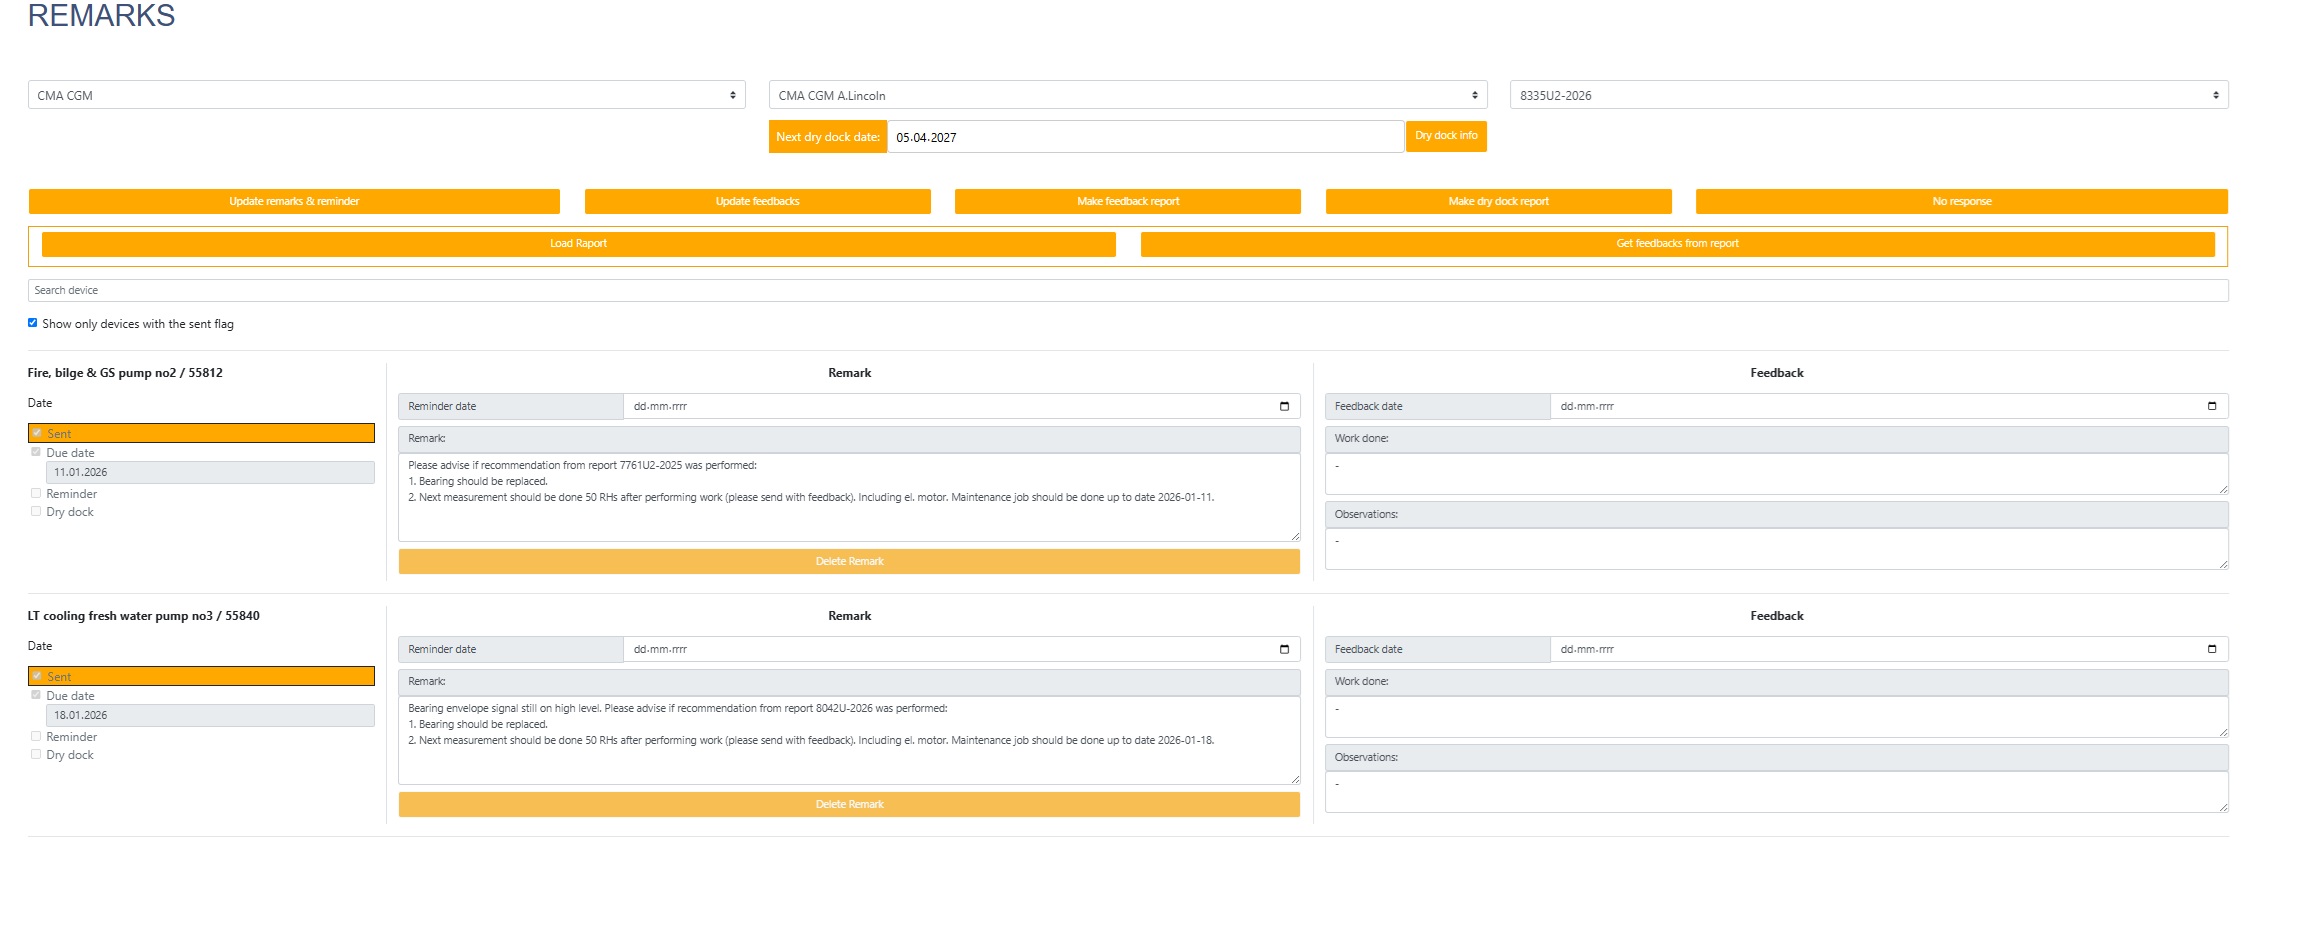The image size is (2309, 928).
Task: Toggle Due date checkbox for Fire pump 55812
Action: coord(36,452)
